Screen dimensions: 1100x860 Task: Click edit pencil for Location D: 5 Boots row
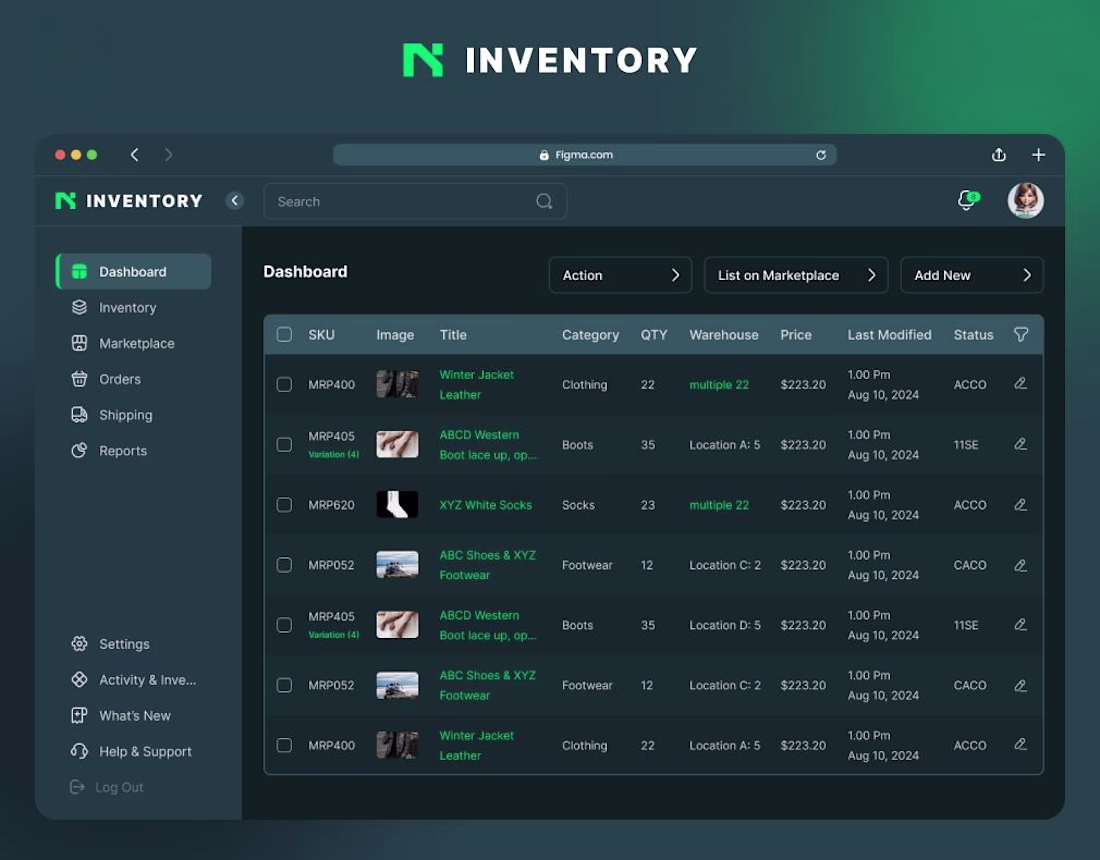pos(1020,625)
